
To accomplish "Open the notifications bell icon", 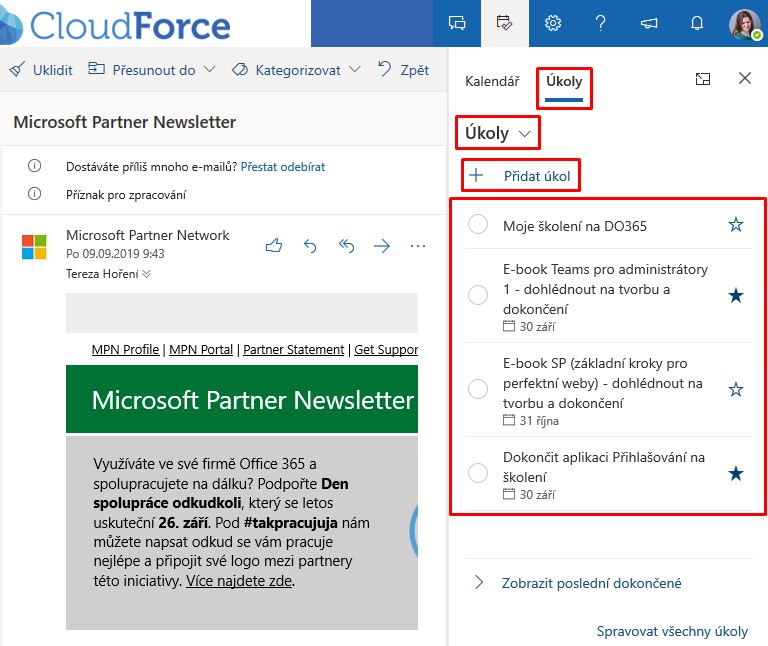I will coord(697,23).
